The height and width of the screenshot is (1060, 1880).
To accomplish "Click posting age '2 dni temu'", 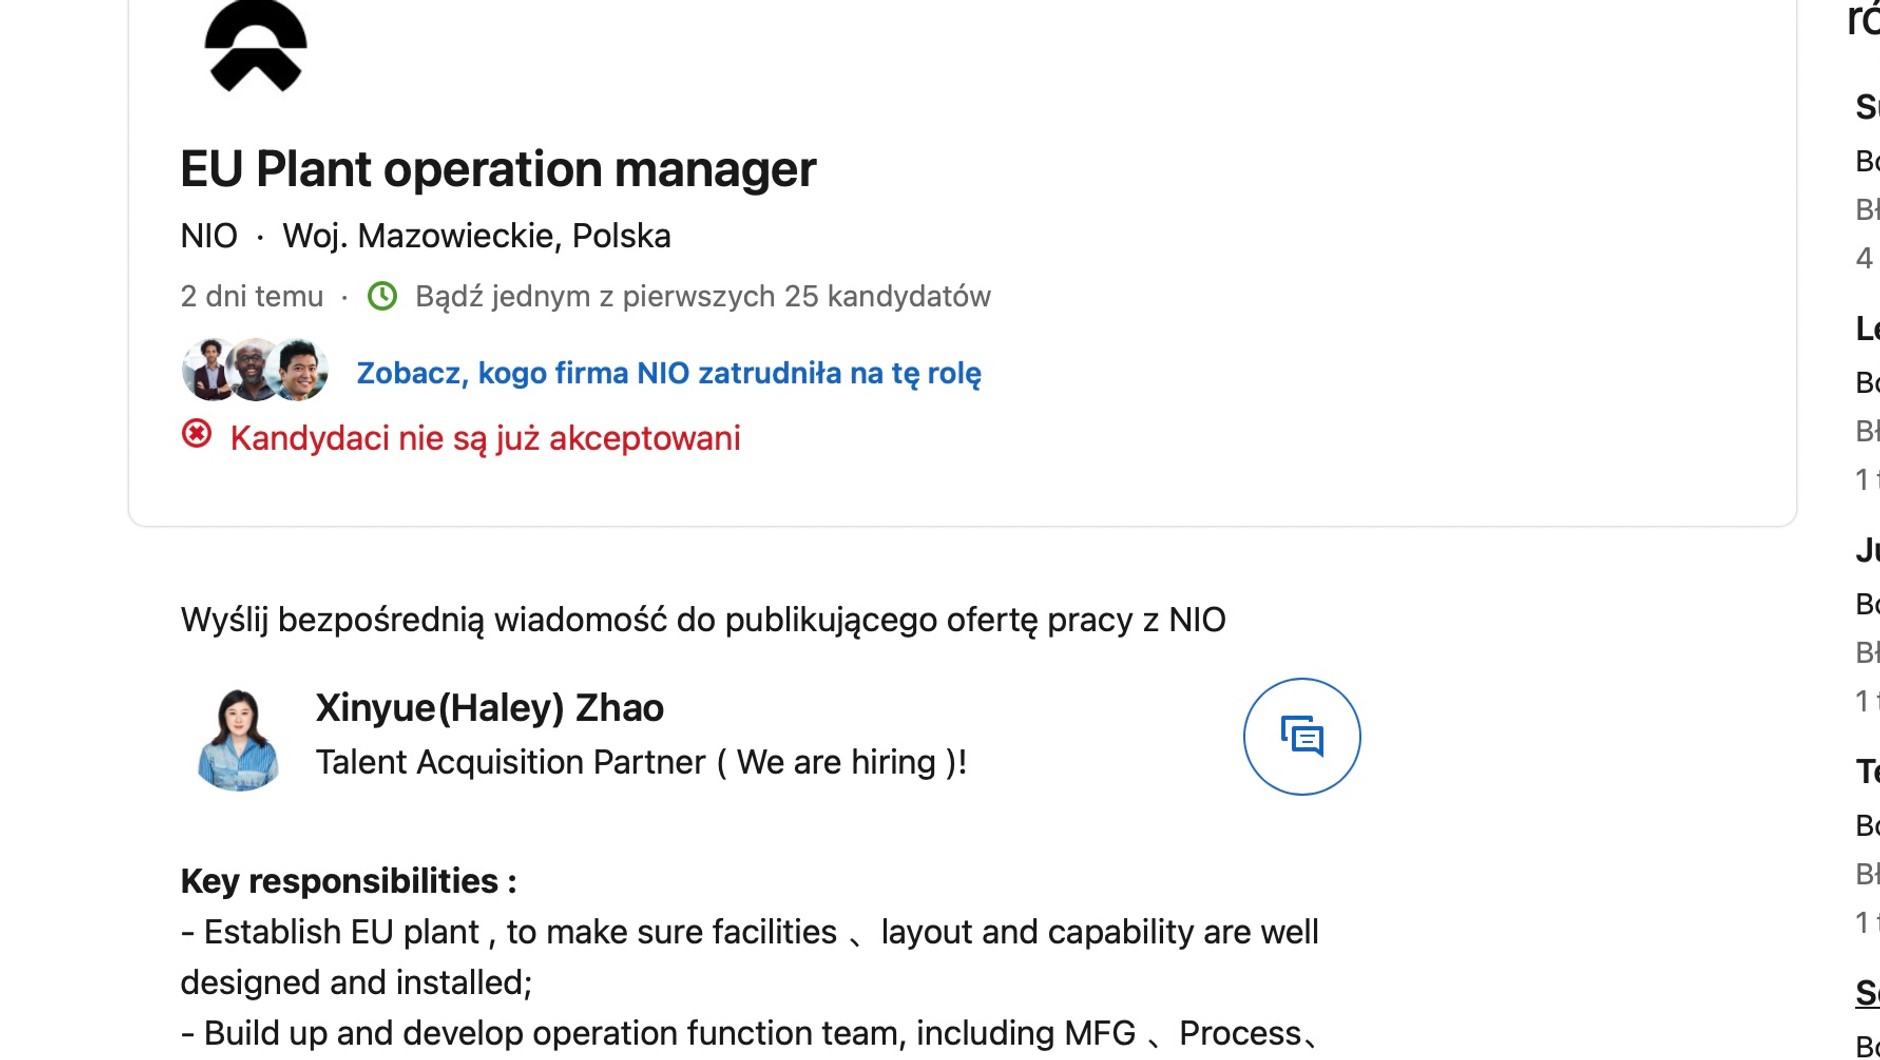I will tap(252, 296).
